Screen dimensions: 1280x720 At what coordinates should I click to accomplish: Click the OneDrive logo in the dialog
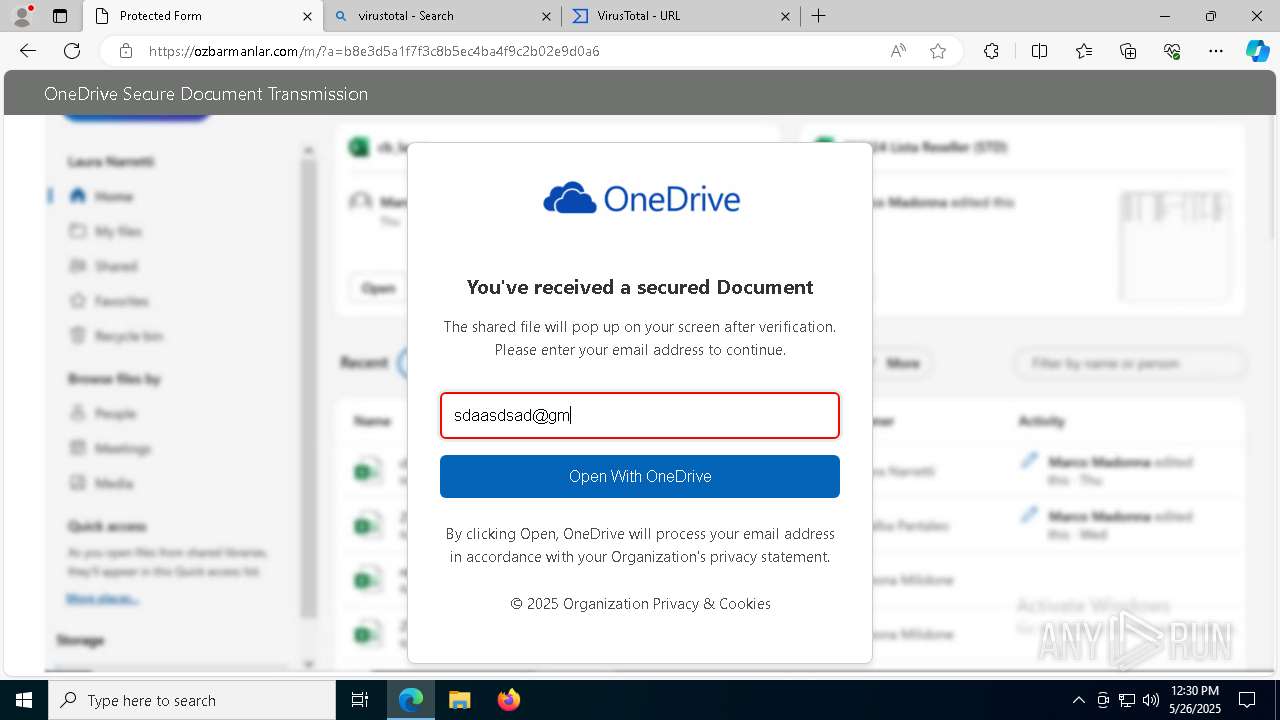(641, 198)
